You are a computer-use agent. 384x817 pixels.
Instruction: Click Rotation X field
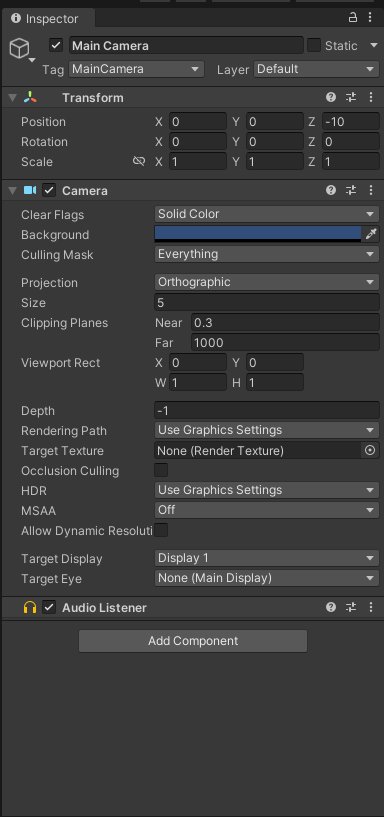pyautogui.click(x=197, y=142)
